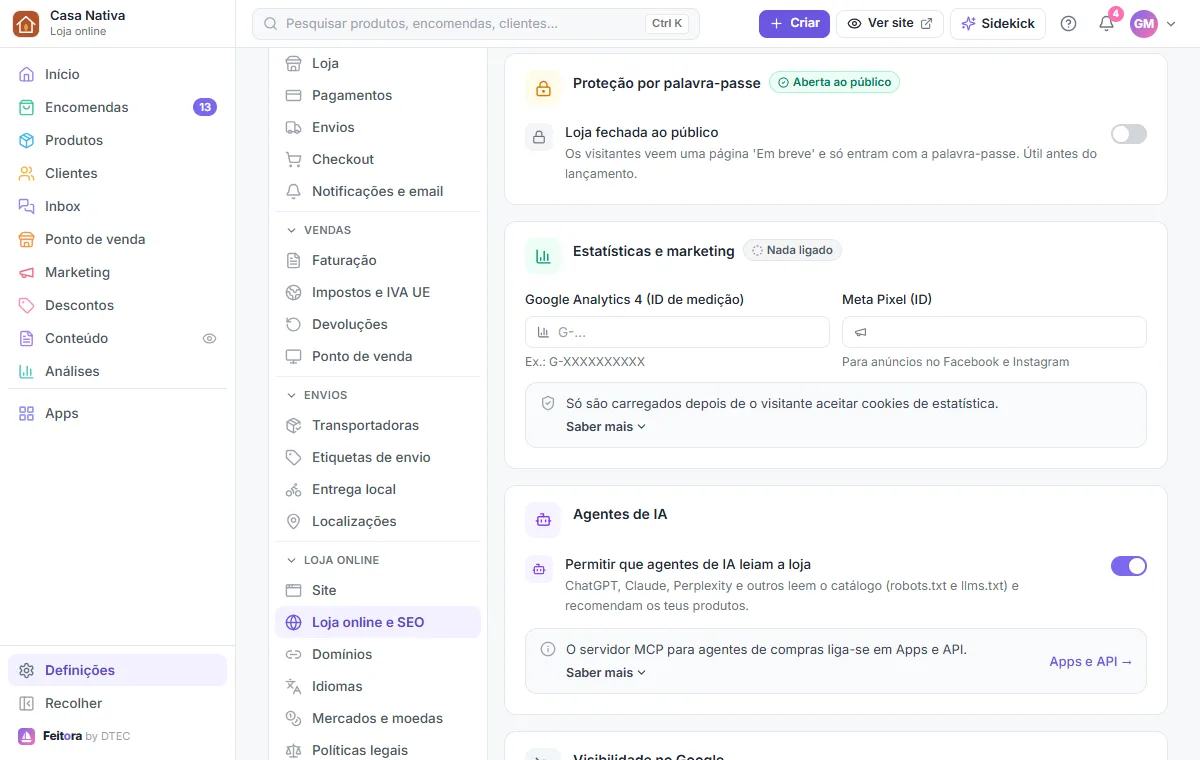Click the Análises bar chart icon
This screenshot has width=1200, height=760.
[27, 371]
